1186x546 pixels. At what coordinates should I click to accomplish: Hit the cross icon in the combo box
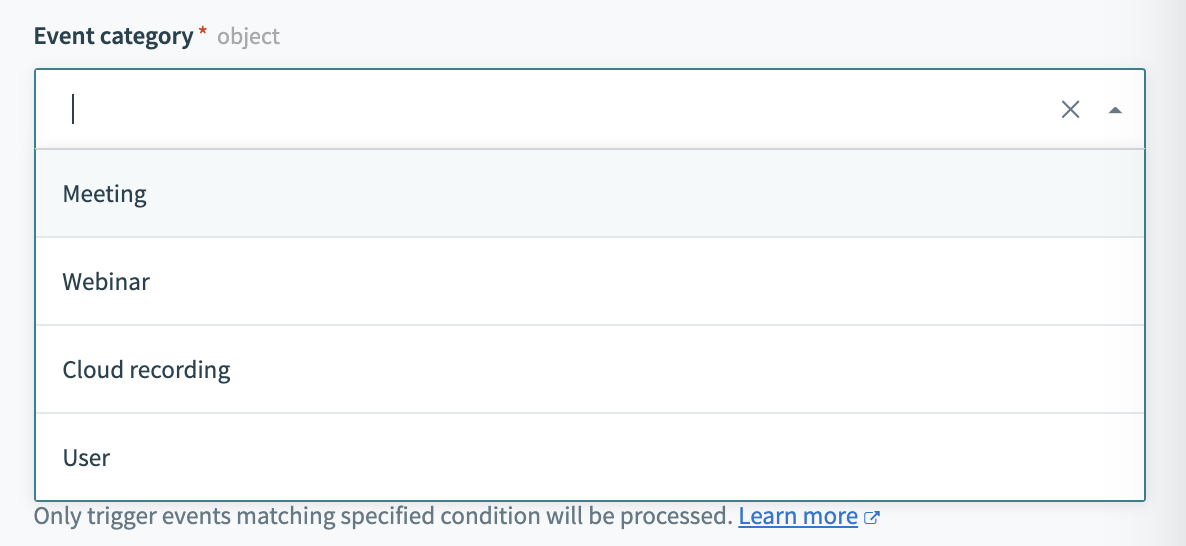[x=1070, y=110]
